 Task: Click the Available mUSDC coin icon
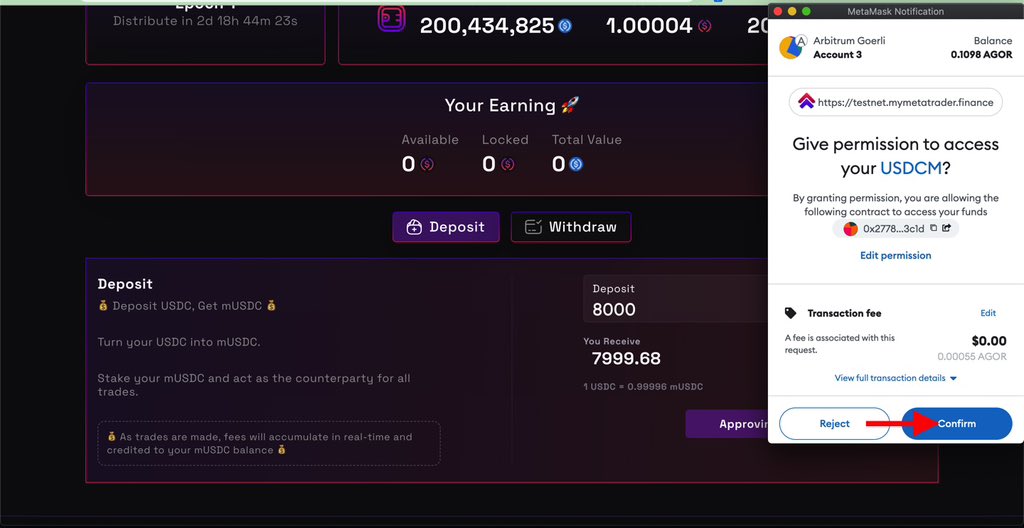point(426,164)
